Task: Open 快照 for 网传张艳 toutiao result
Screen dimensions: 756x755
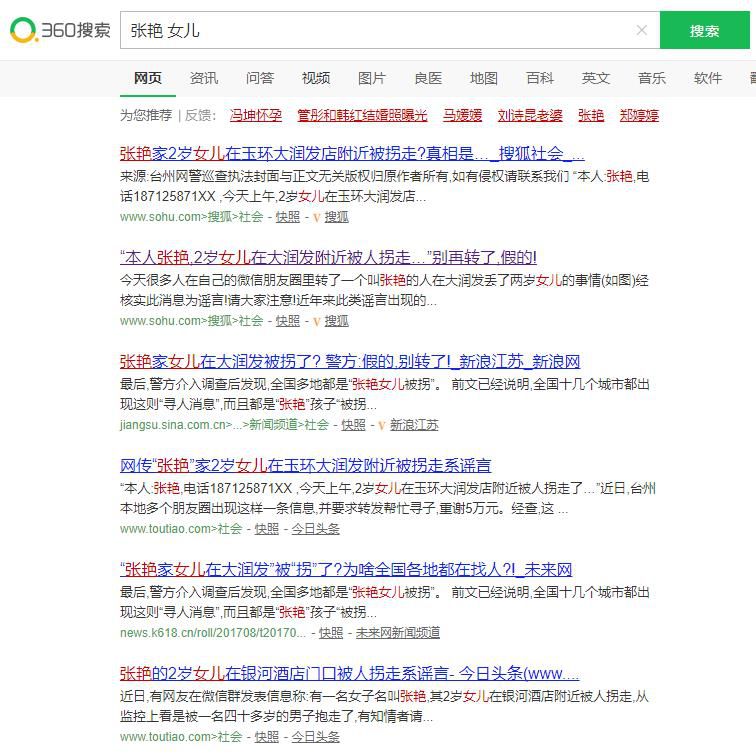Action: click(266, 529)
